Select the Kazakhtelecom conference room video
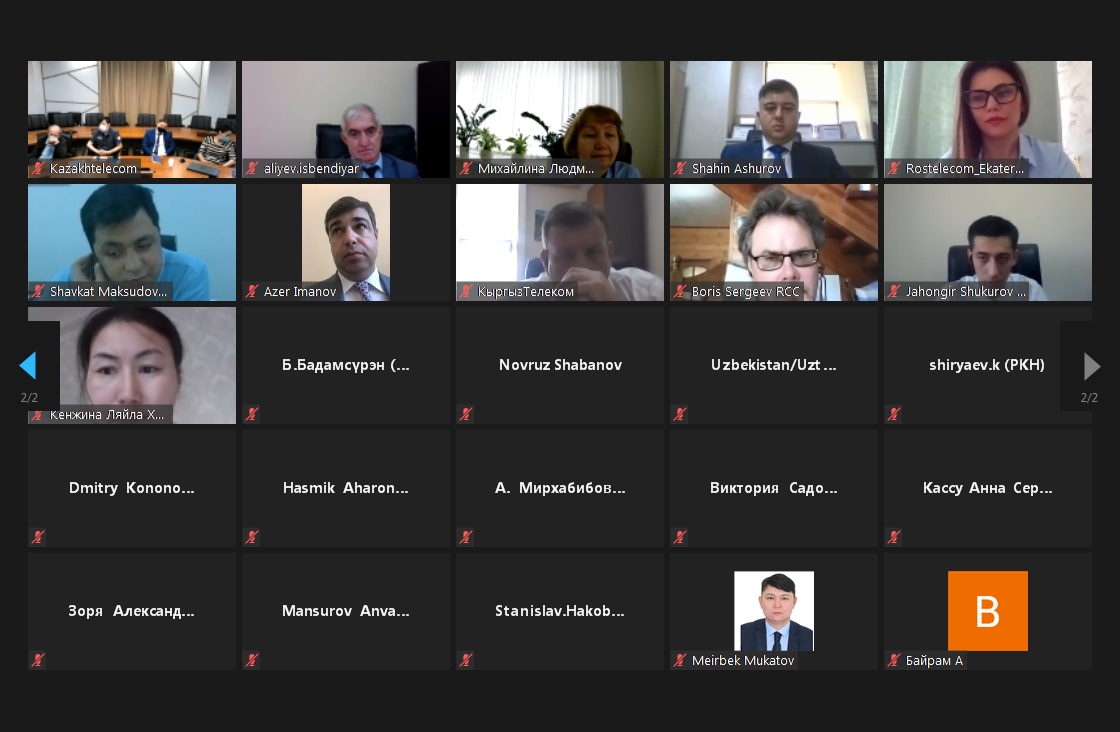Viewport: 1120px width, 732px height. tap(131, 119)
